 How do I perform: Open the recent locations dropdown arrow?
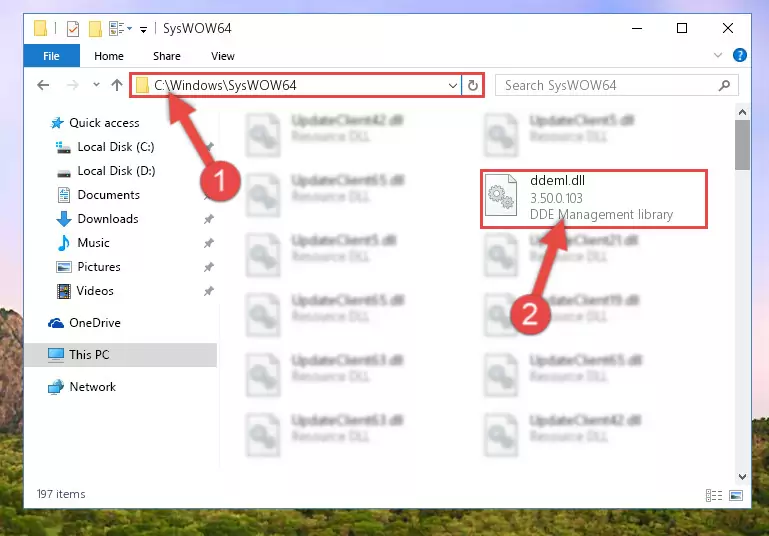96,85
